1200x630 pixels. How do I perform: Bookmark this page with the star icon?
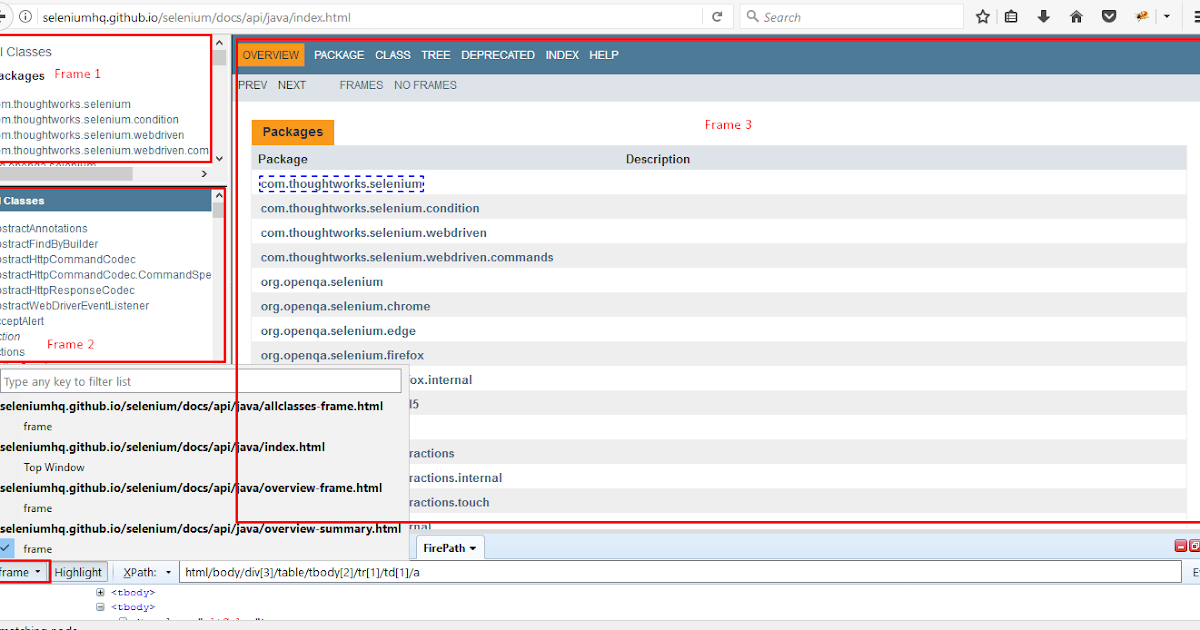982,16
